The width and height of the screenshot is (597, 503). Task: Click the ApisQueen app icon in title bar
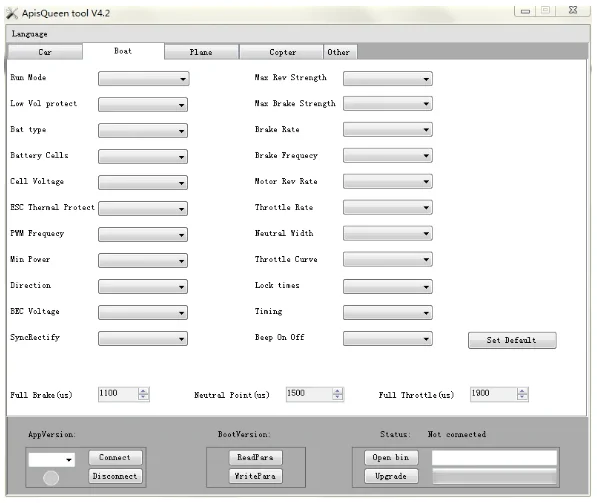(12, 13)
